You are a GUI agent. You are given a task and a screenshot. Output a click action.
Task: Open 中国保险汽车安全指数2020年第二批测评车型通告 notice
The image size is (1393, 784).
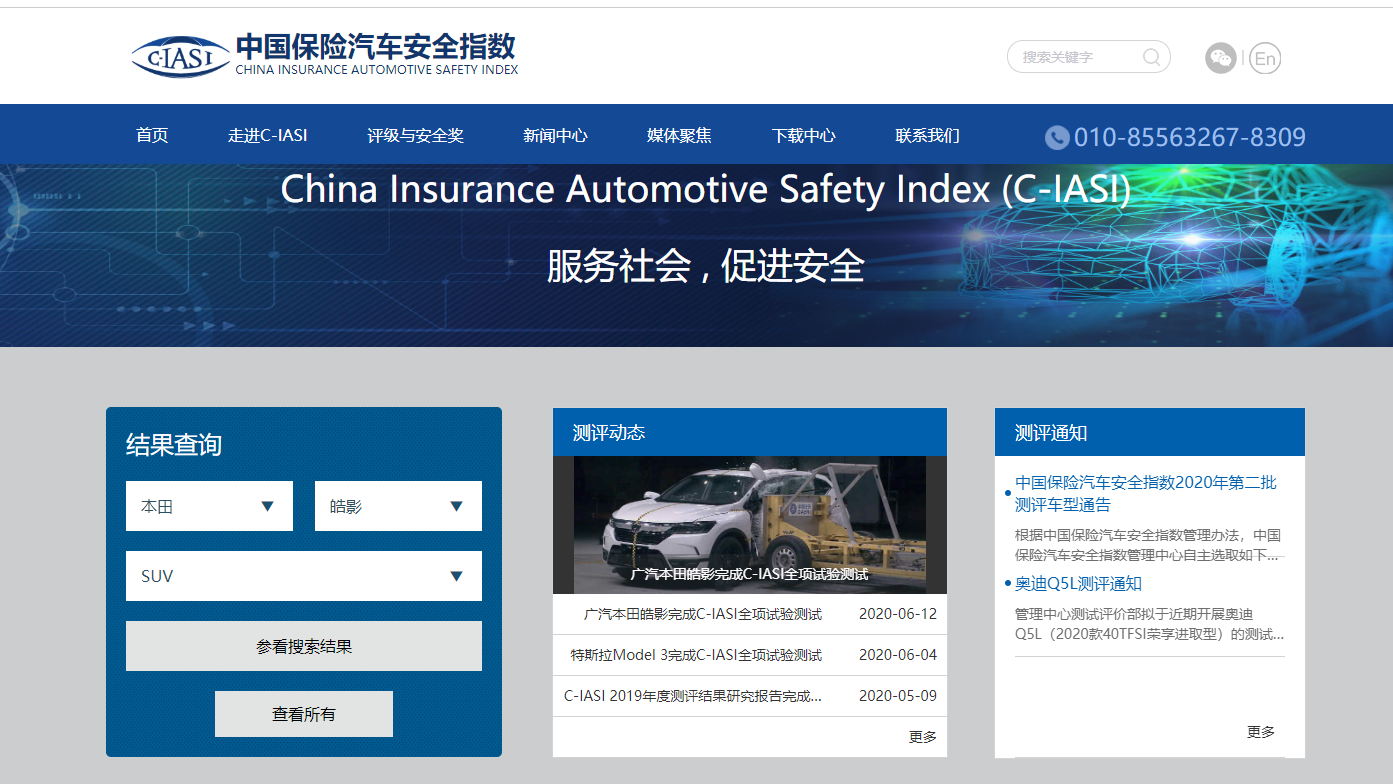1146,493
